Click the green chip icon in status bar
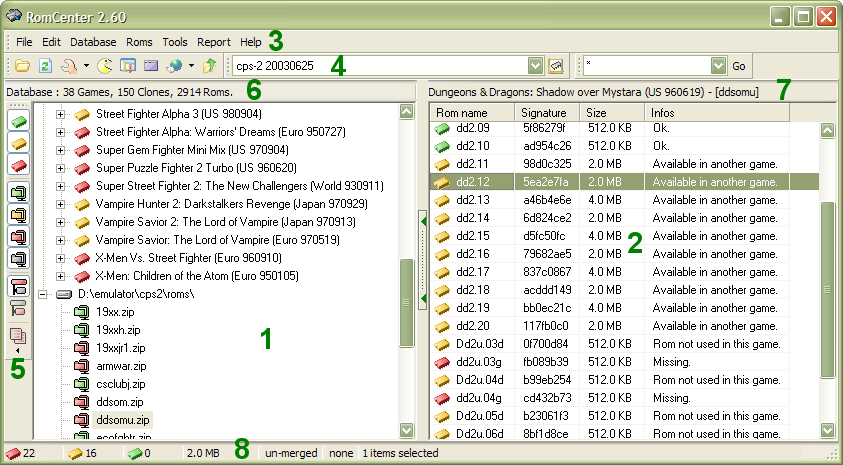 (x=134, y=453)
